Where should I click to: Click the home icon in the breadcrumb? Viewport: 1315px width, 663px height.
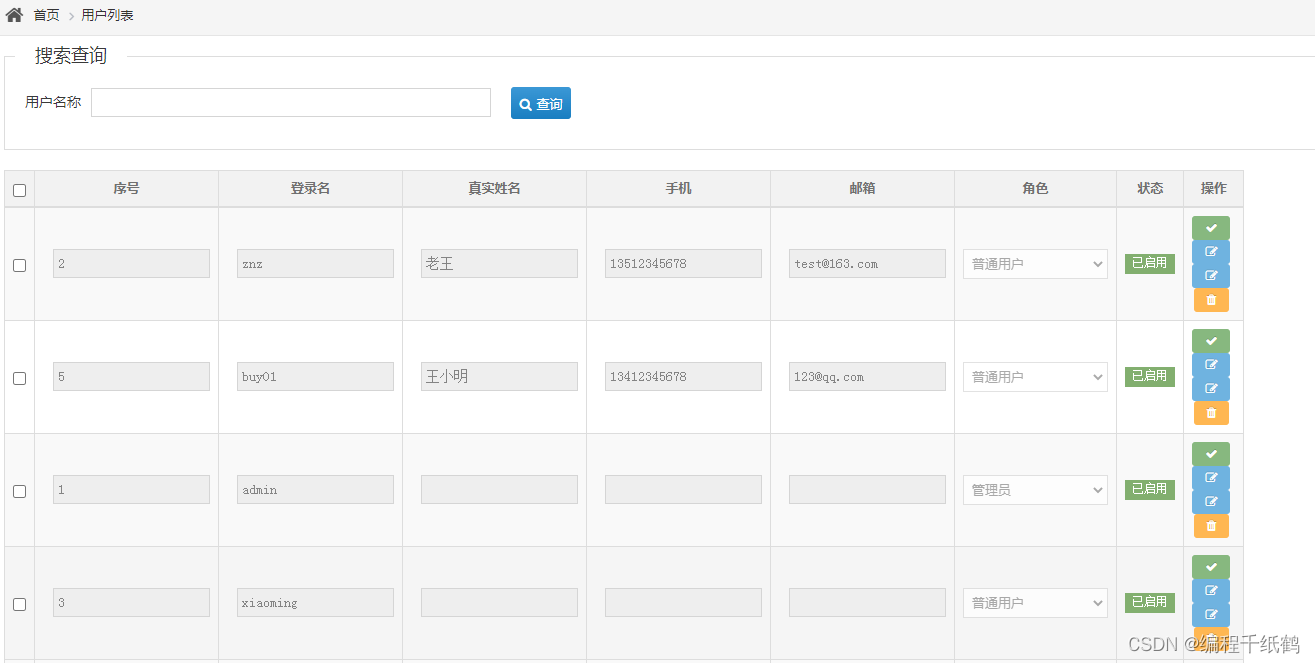[14, 15]
